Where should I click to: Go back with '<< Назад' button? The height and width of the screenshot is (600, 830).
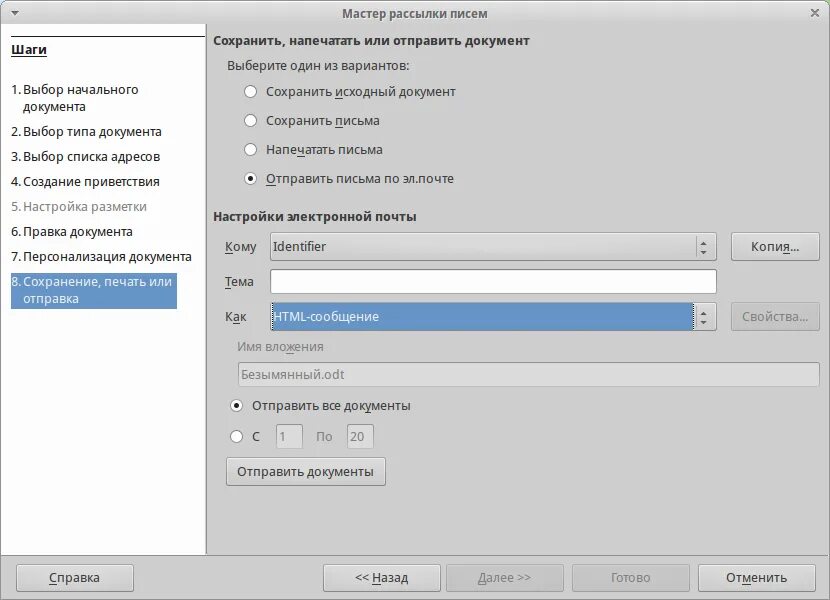pyautogui.click(x=382, y=578)
